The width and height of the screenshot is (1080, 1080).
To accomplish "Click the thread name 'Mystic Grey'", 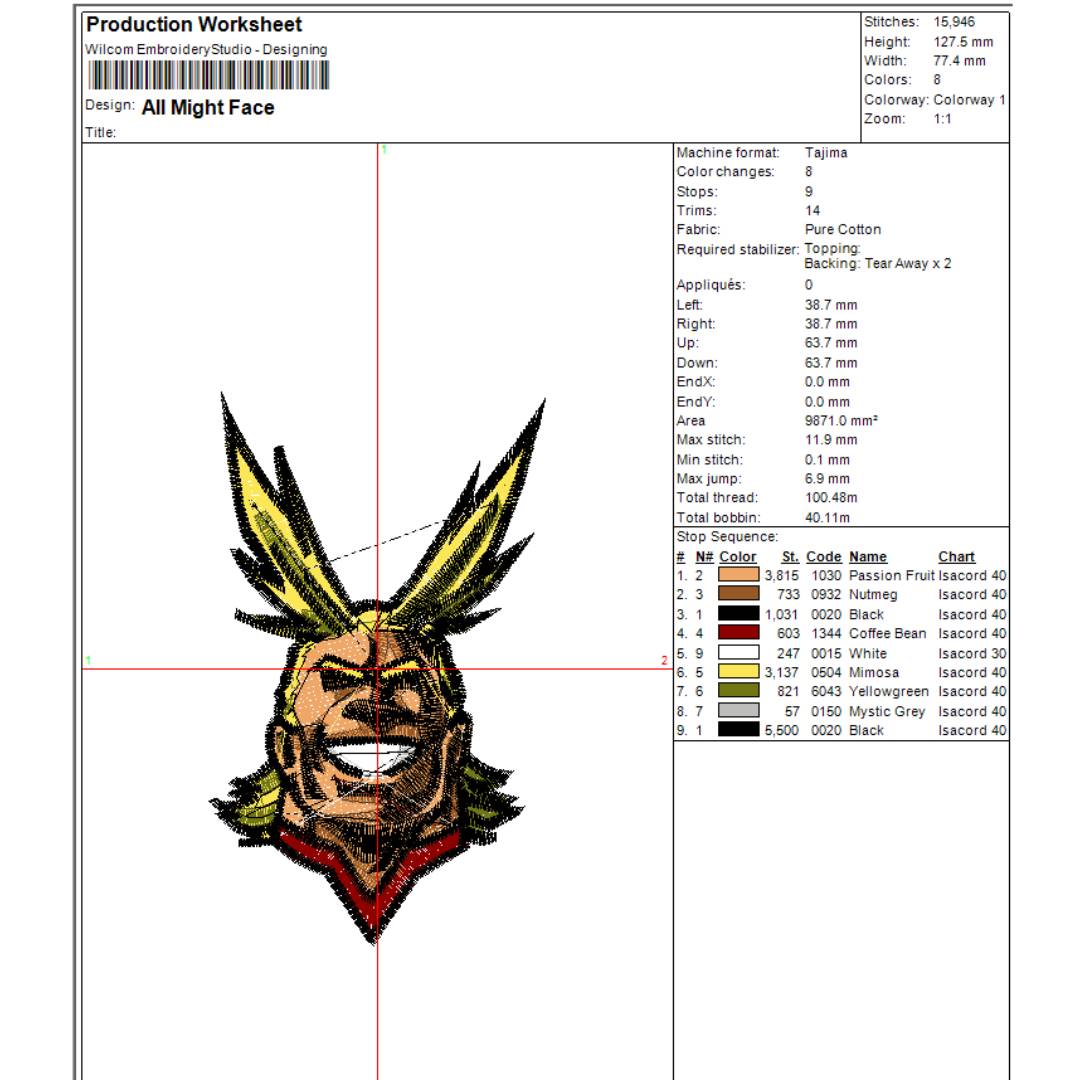I will point(886,711).
